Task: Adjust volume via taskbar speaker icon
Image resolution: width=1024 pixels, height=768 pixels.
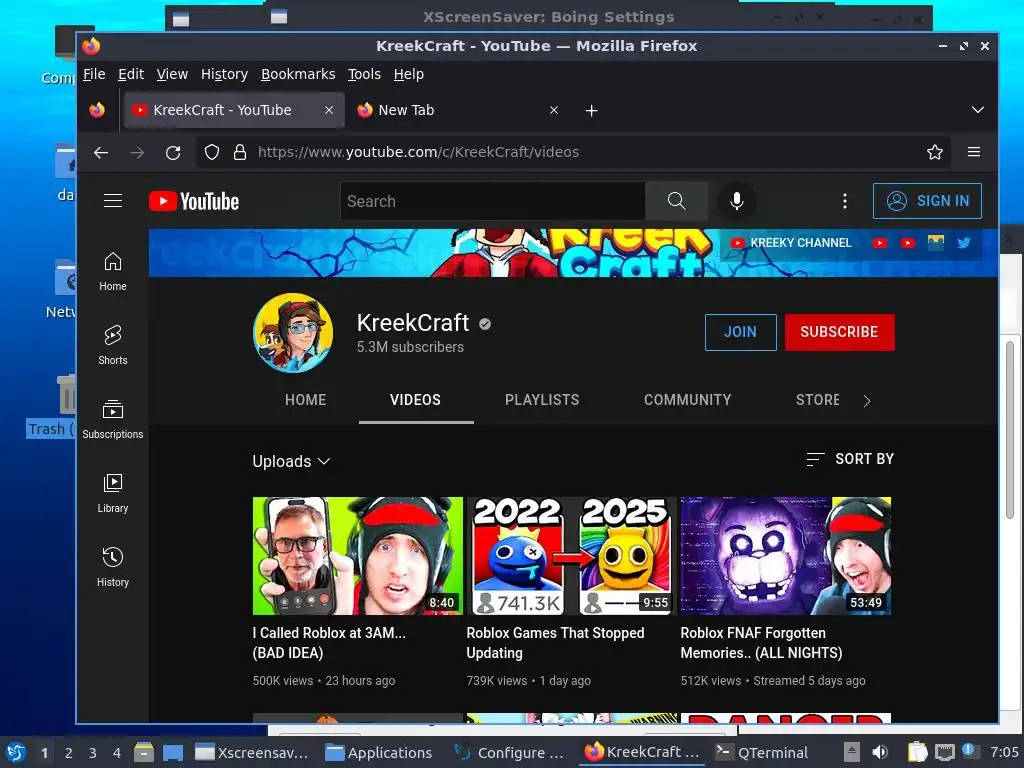Action: click(880, 752)
